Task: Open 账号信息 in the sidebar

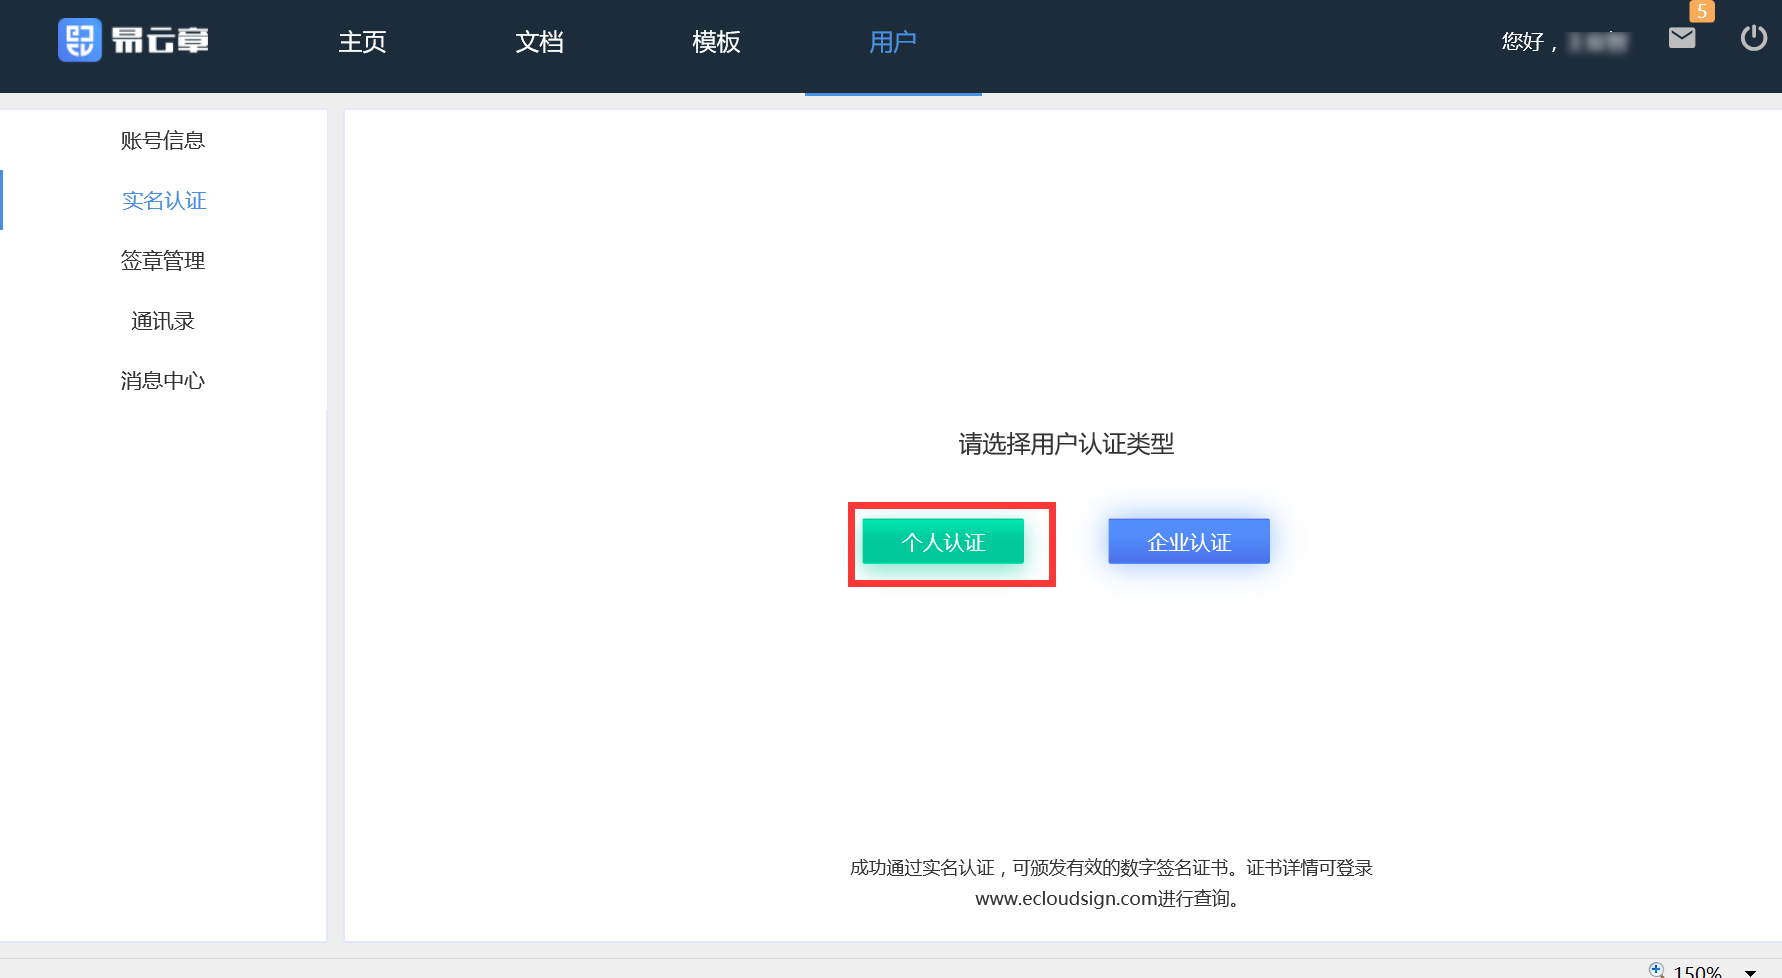Action: coord(163,141)
